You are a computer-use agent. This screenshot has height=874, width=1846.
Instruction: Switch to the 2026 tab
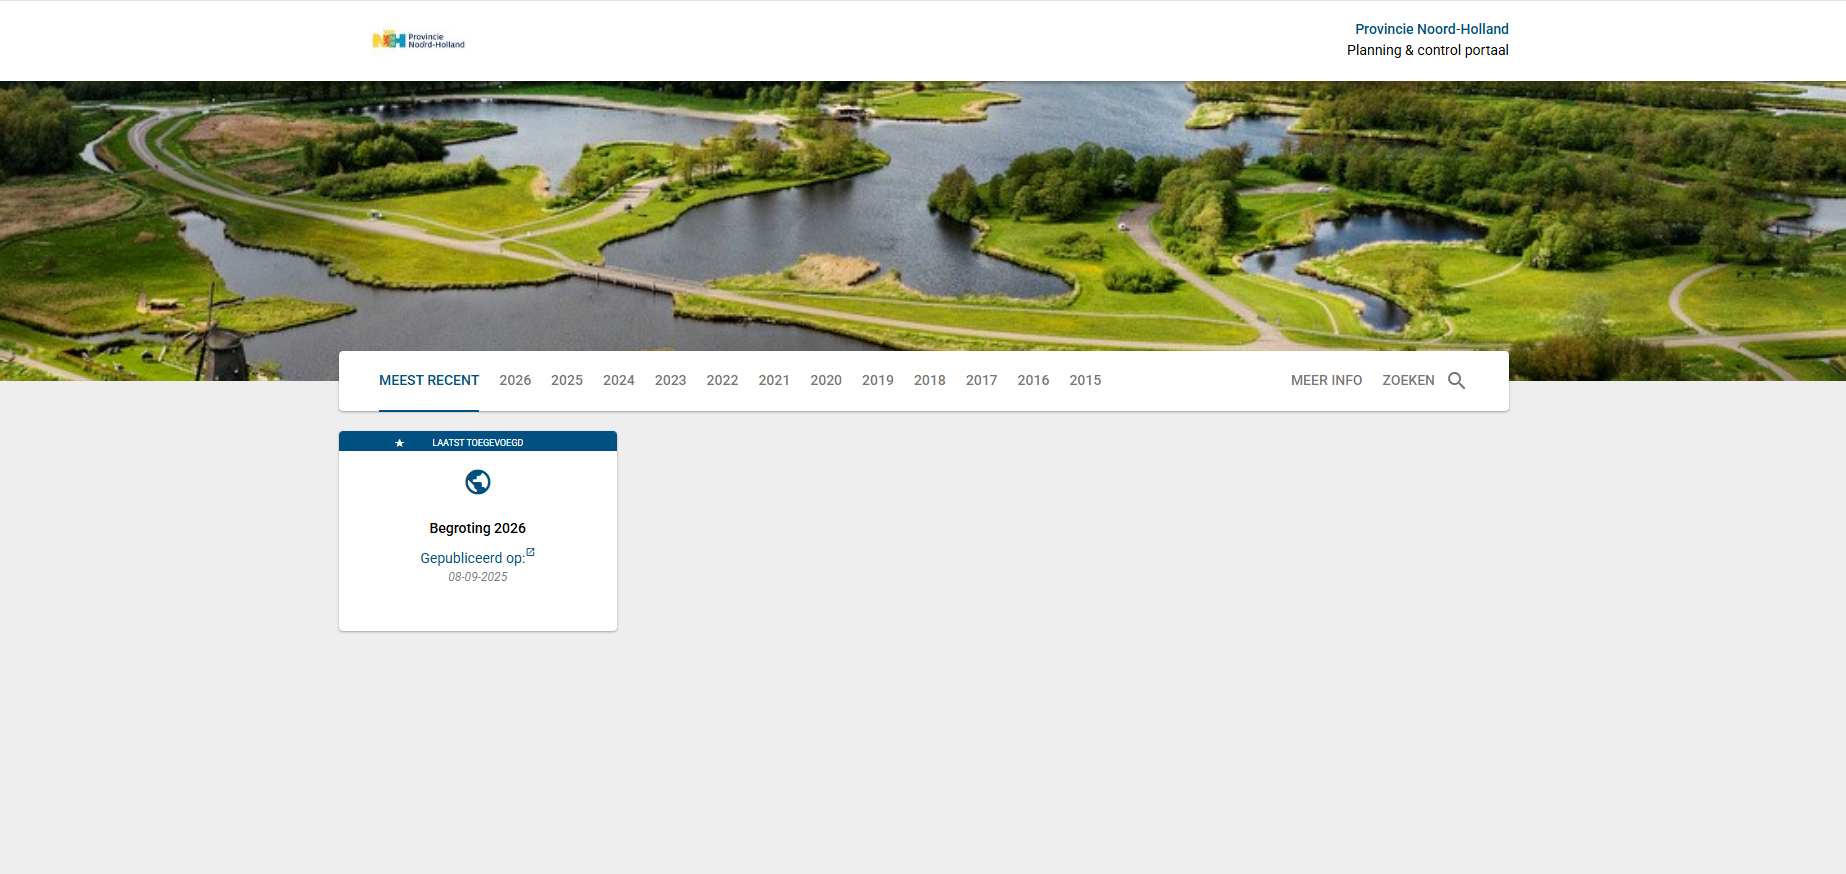tap(515, 381)
